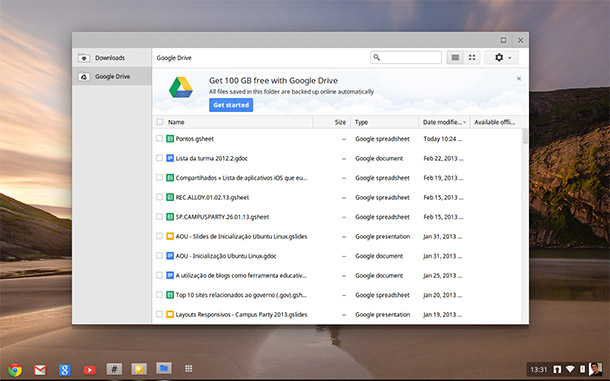Check the Pontos.gsheet checkbox
The height and width of the screenshot is (381, 610).
(x=159, y=139)
